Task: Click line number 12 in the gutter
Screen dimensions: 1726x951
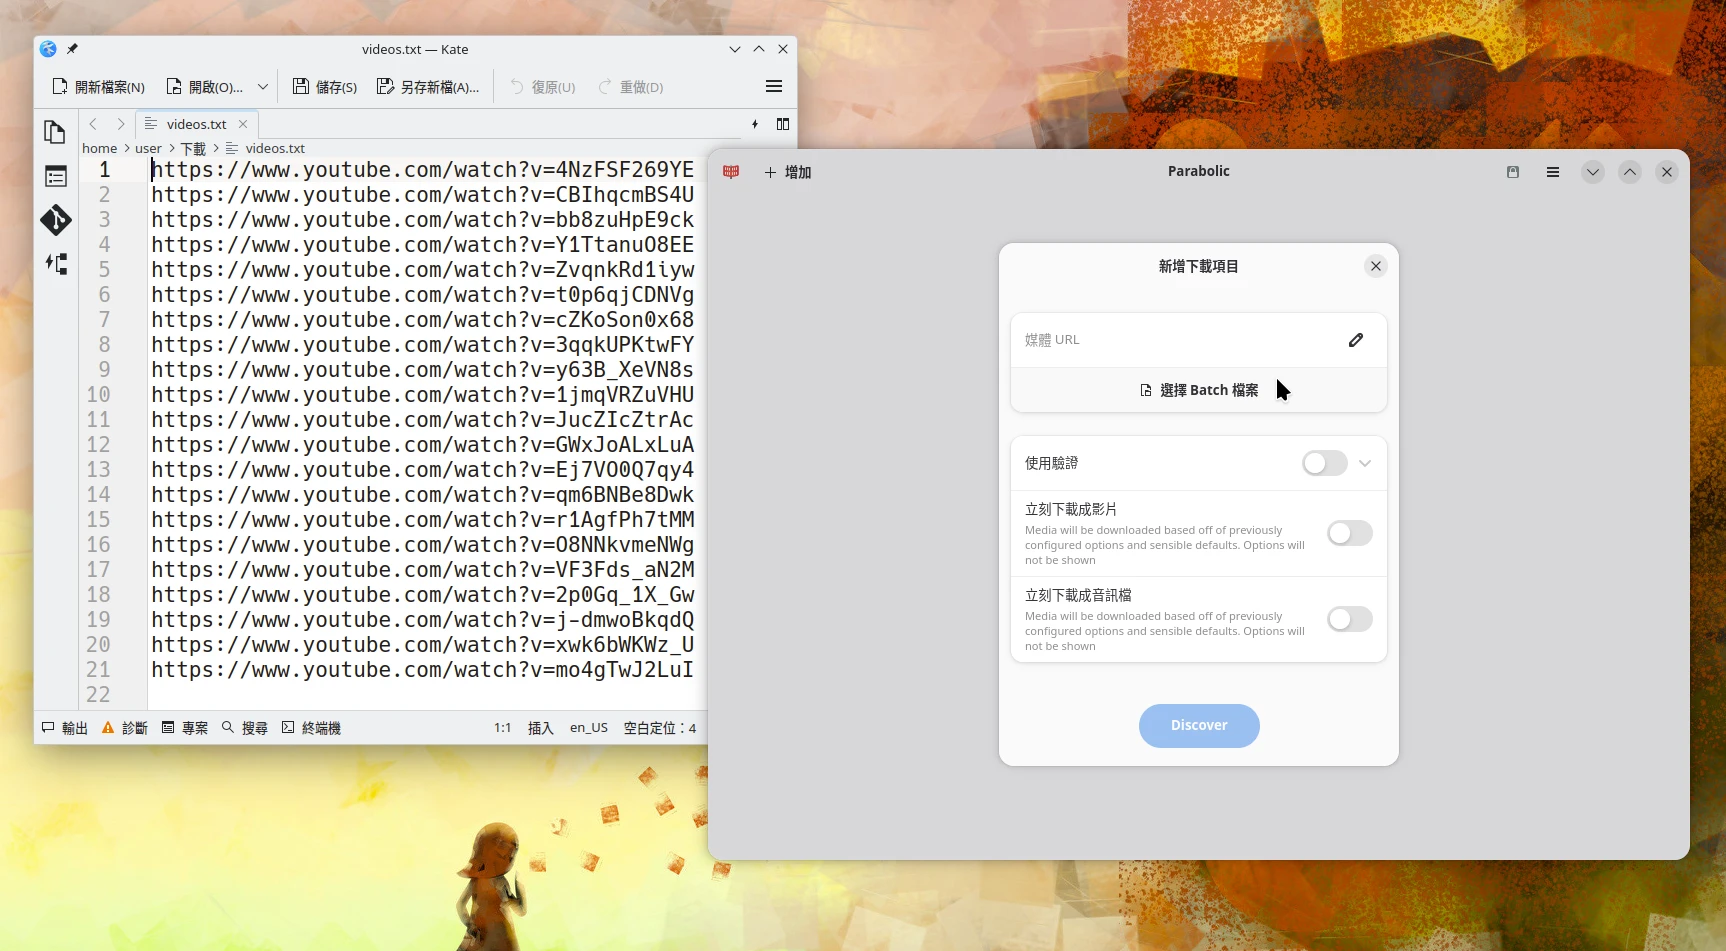Action: click(98, 445)
